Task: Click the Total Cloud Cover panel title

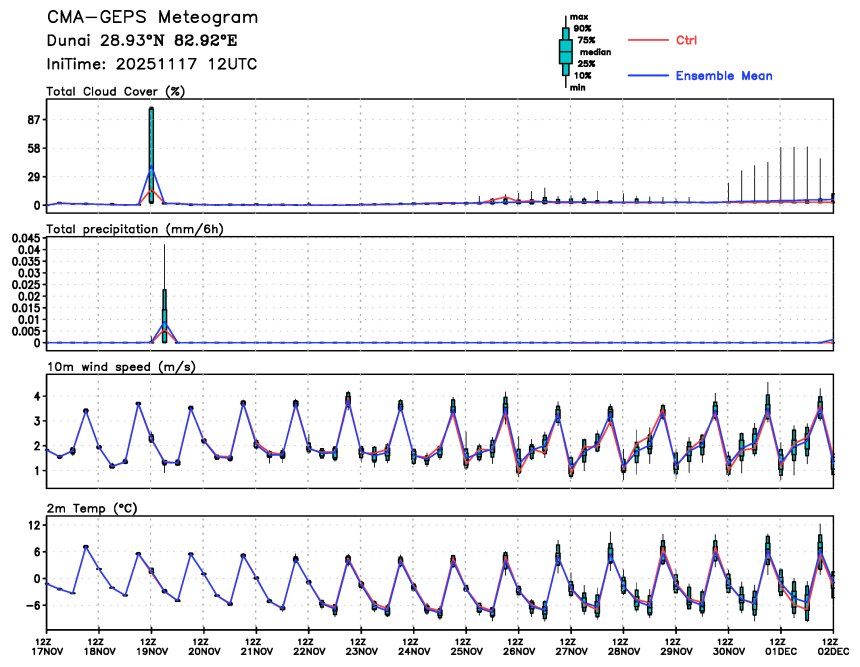Action: pos(116,91)
